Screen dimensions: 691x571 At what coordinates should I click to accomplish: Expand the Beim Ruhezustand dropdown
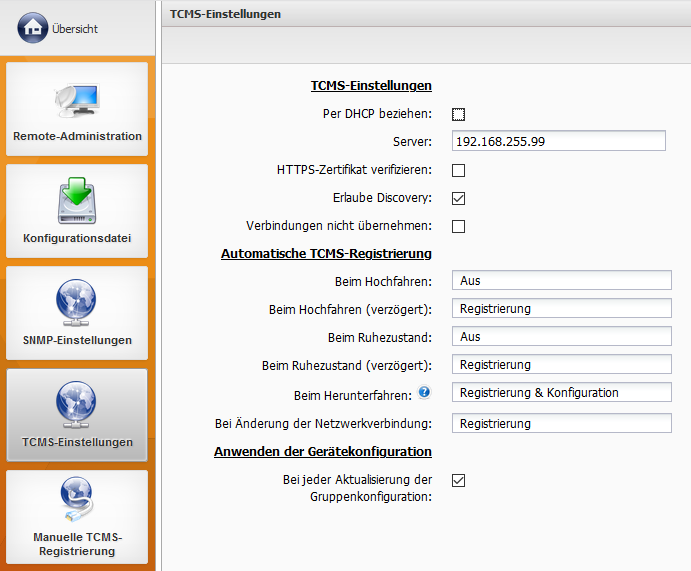[561, 337]
